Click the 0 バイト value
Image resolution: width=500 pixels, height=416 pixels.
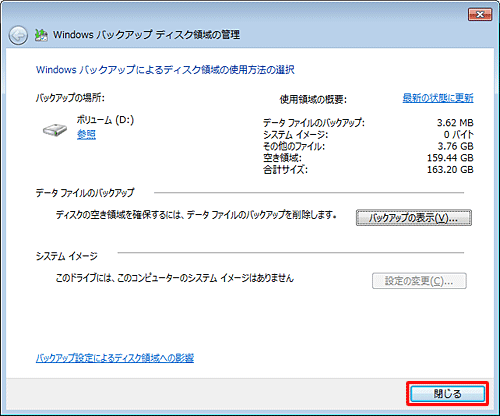point(458,134)
